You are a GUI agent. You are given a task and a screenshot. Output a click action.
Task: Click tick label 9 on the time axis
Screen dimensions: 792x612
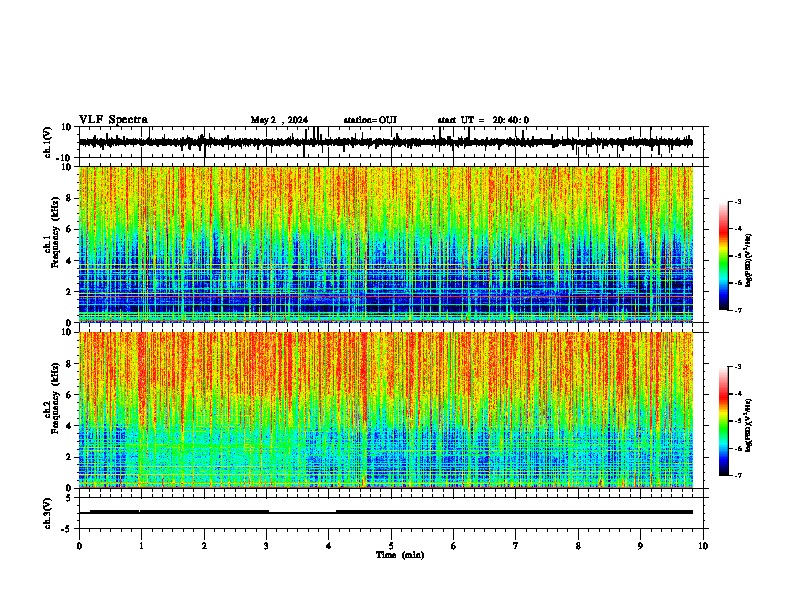[640, 546]
